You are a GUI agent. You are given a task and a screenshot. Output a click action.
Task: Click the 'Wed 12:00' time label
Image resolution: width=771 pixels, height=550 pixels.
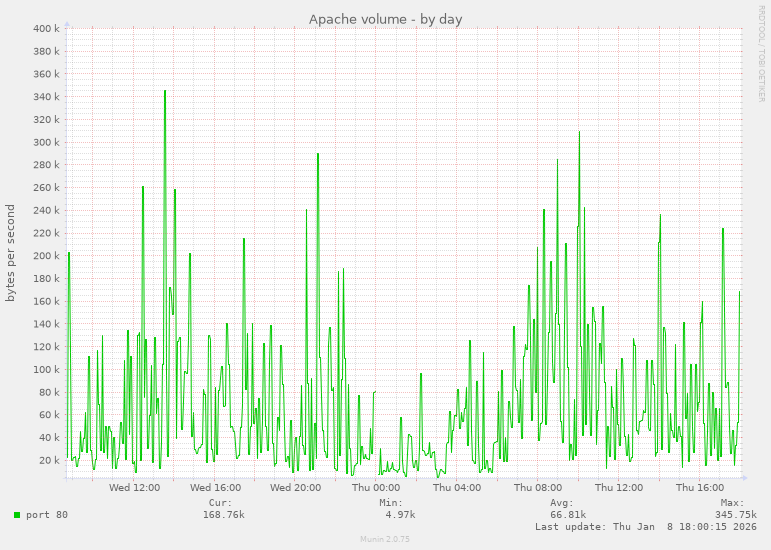coord(134,488)
